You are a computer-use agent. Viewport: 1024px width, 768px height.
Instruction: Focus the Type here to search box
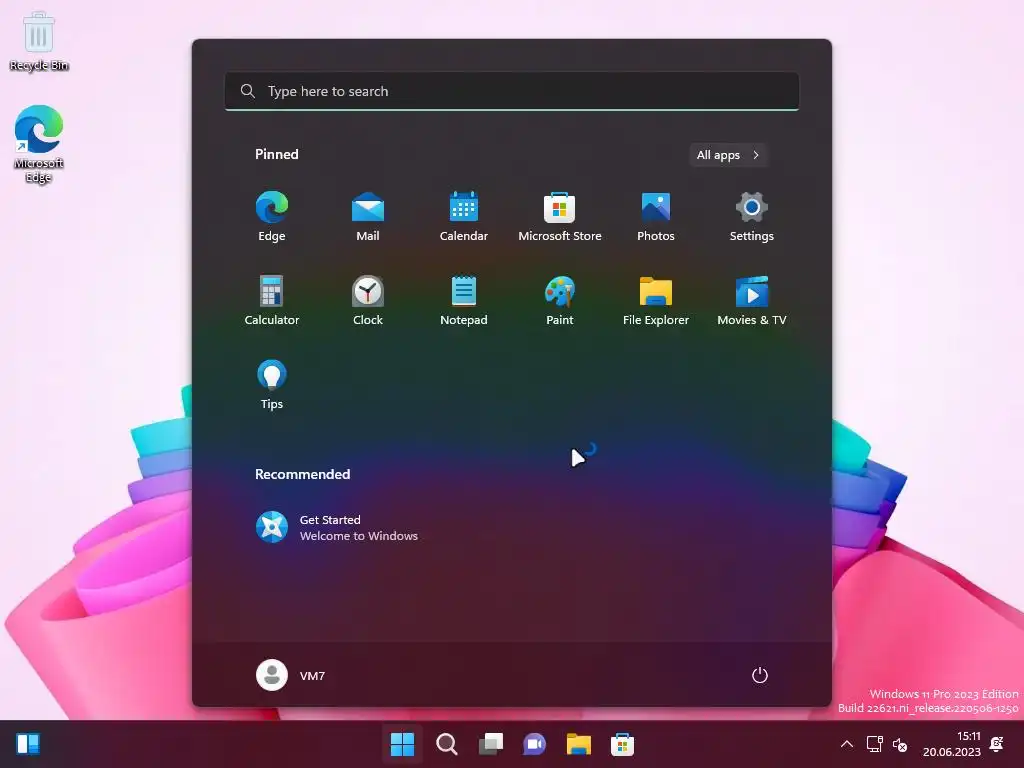pyautogui.click(x=512, y=91)
